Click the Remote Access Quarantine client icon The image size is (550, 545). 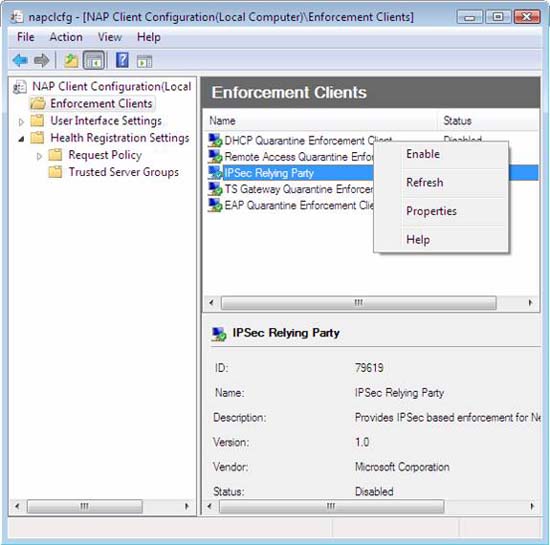point(215,156)
